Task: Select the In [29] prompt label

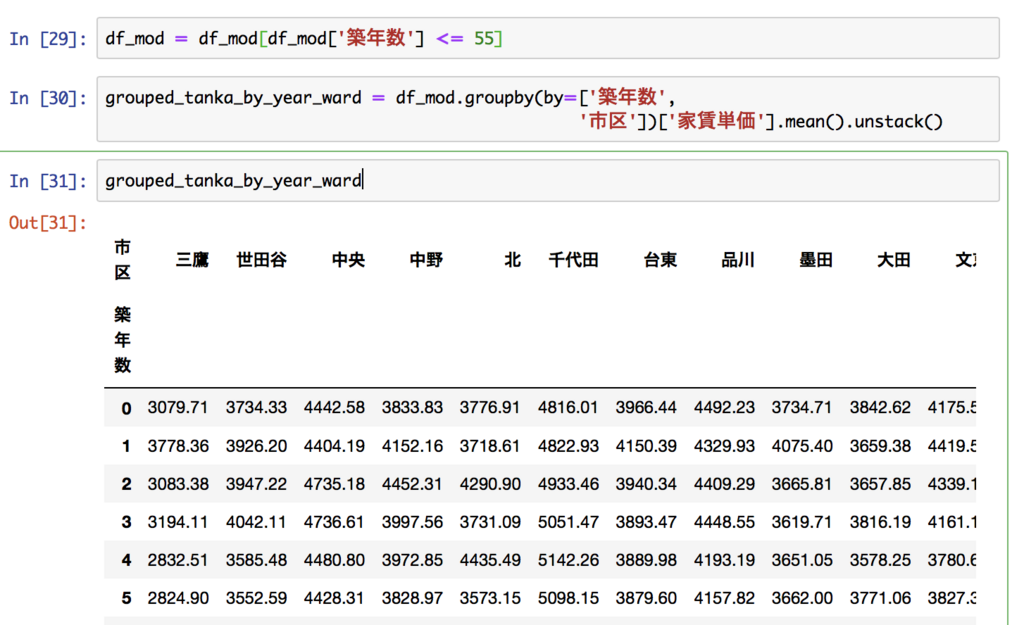Action: [x=48, y=39]
